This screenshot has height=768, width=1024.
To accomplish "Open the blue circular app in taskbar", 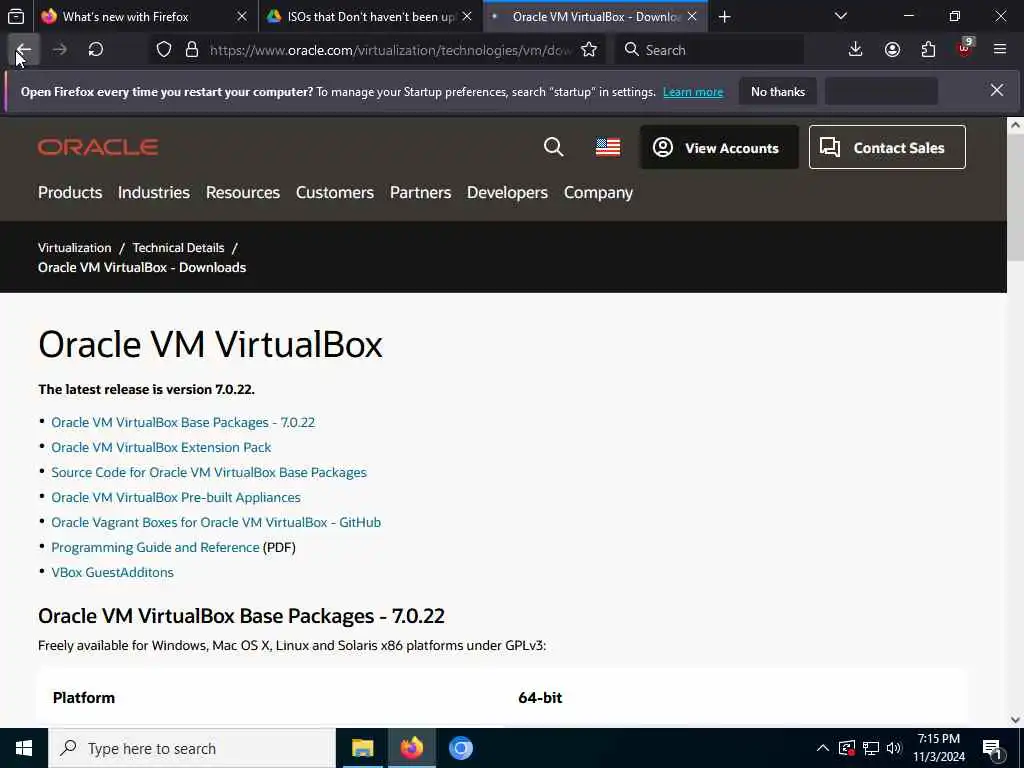I will (x=460, y=748).
